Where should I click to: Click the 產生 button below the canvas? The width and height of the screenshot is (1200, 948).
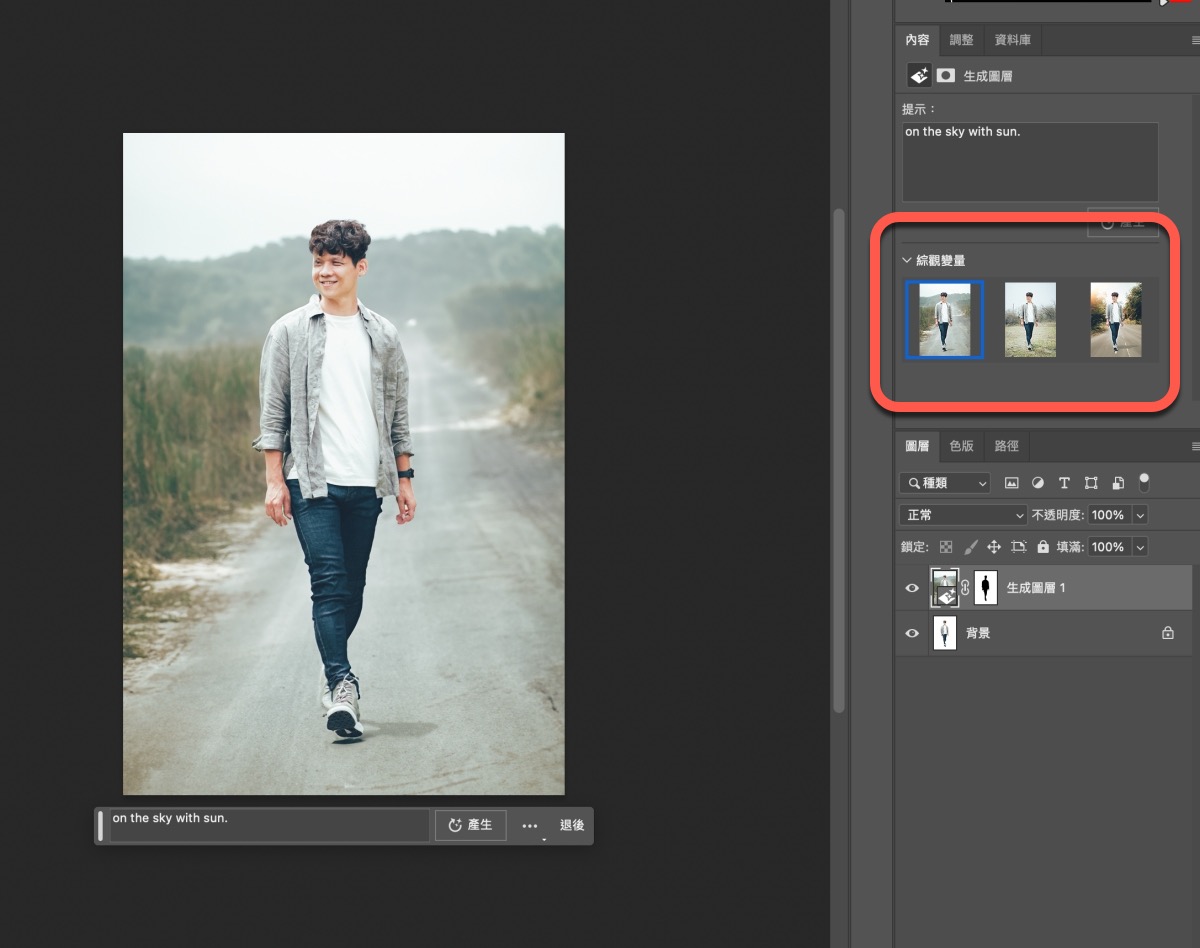coord(470,825)
